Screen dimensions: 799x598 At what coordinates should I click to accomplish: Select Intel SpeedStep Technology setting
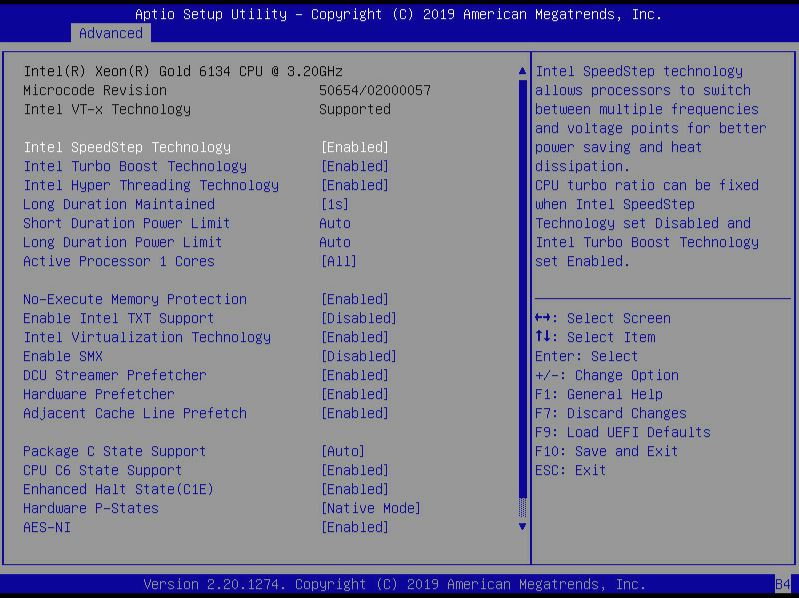coord(127,147)
